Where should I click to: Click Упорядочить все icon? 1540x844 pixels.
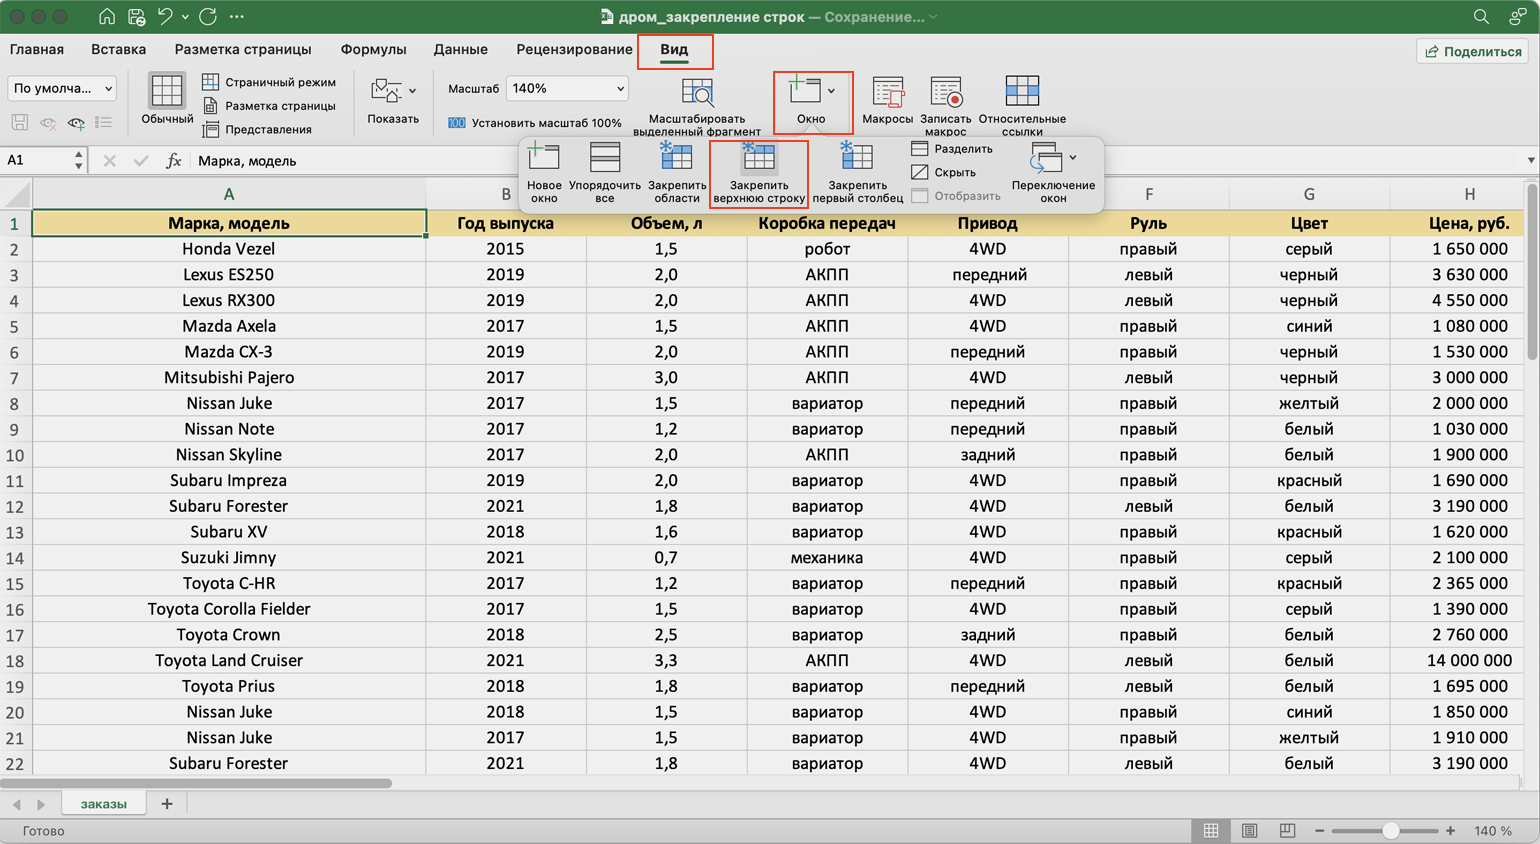(605, 159)
